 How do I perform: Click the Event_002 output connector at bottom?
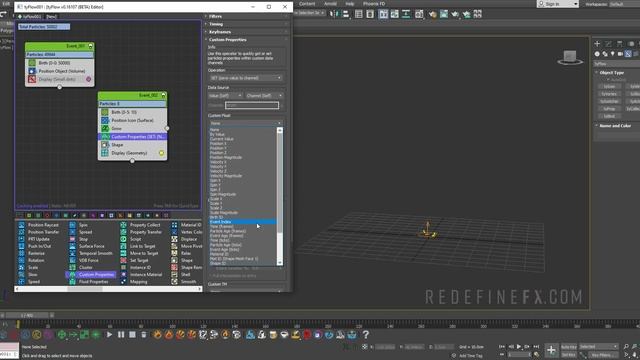[x=132, y=161]
